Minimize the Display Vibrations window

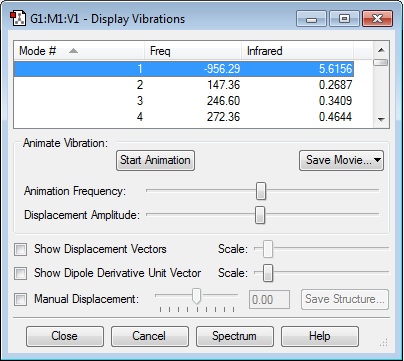[x=311, y=19]
